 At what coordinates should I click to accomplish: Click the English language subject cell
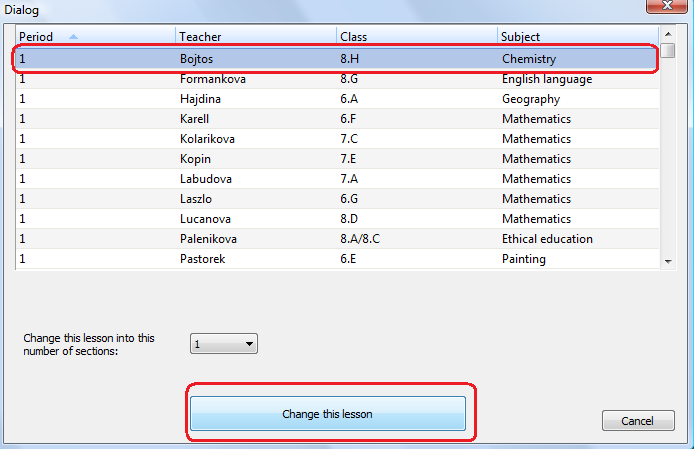pyautogui.click(x=547, y=79)
